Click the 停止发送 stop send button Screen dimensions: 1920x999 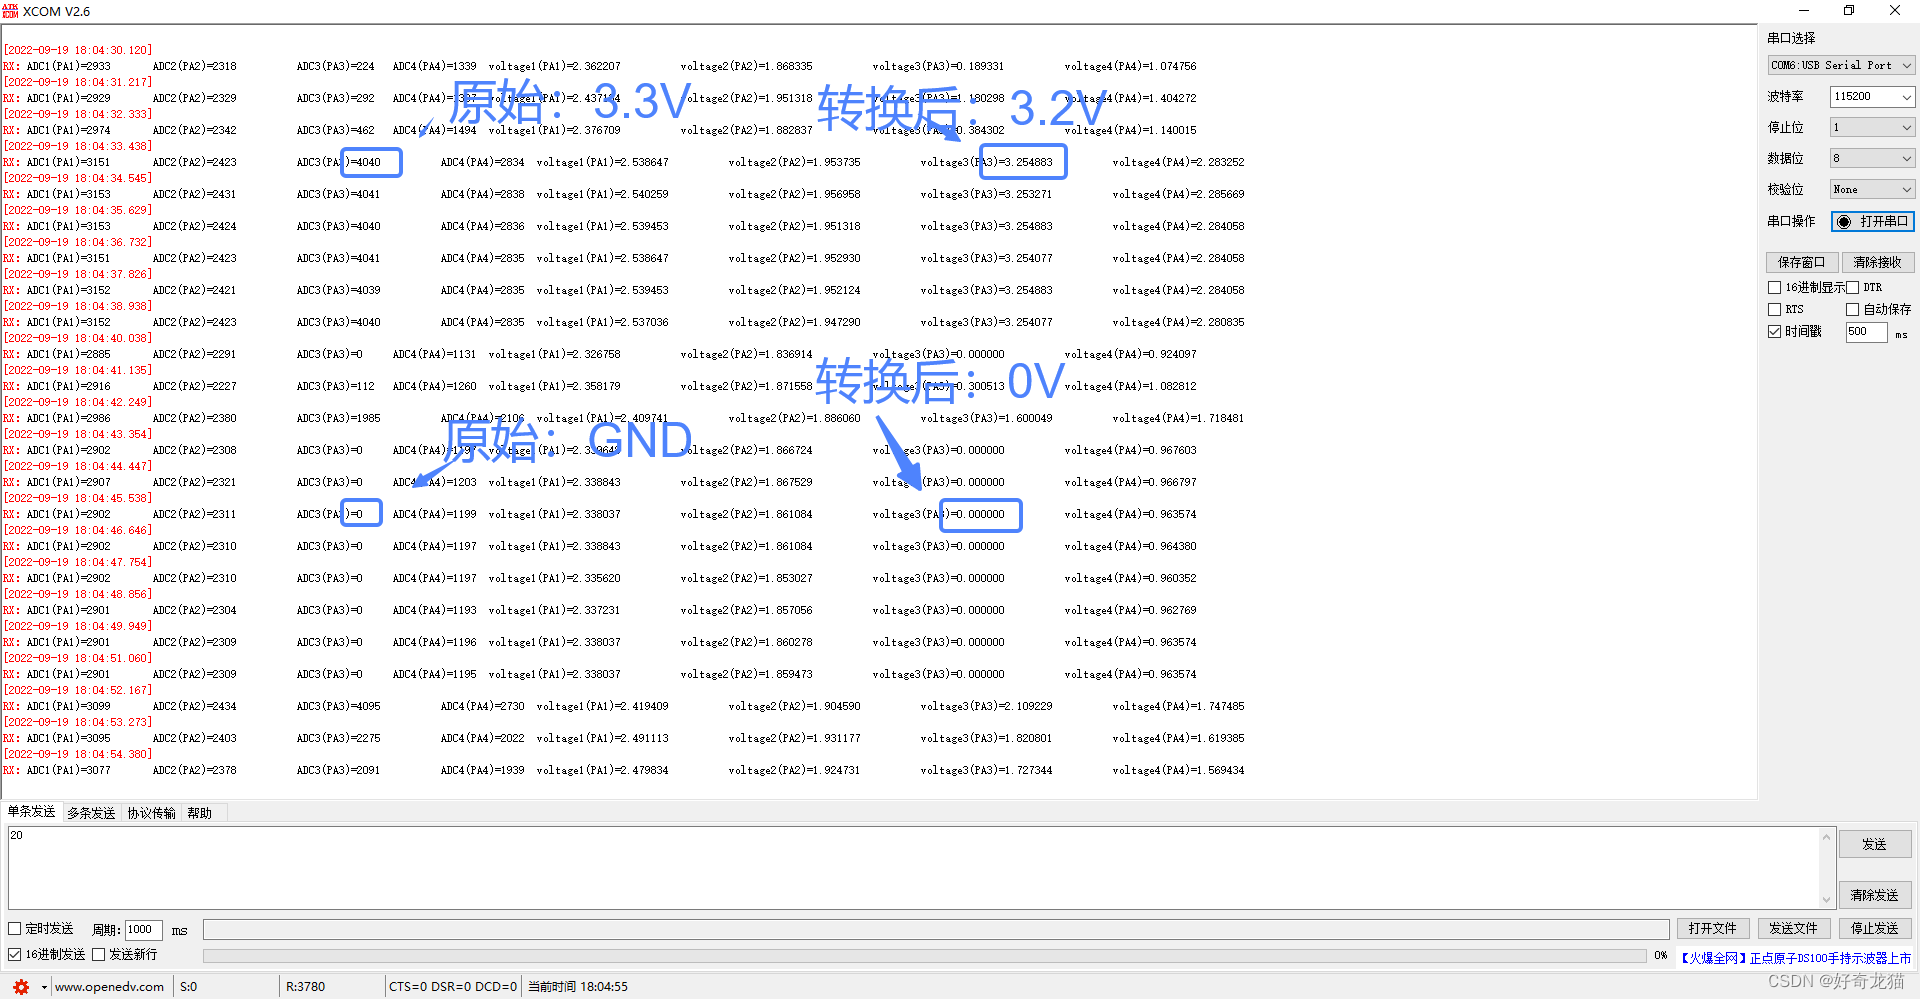point(1875,928)
